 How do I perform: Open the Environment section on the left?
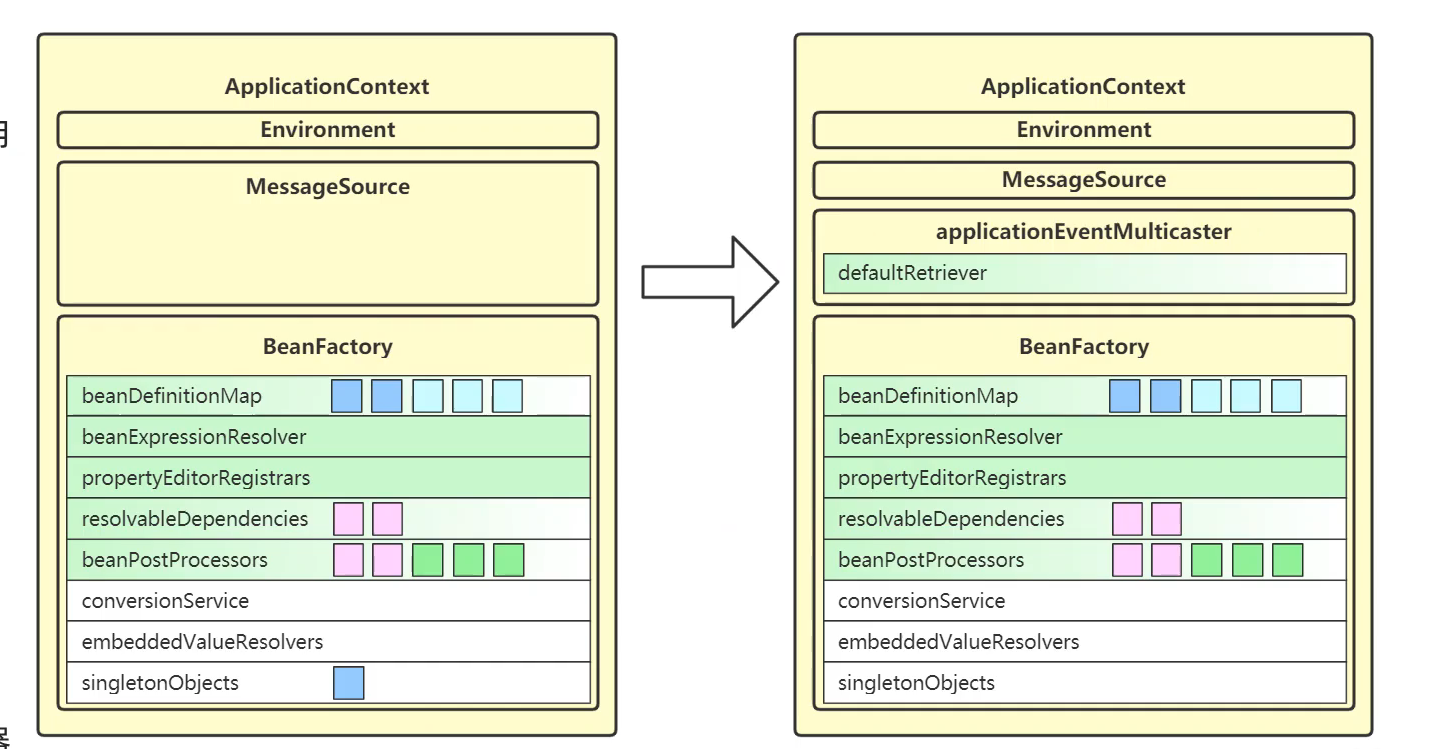(327, 129)
